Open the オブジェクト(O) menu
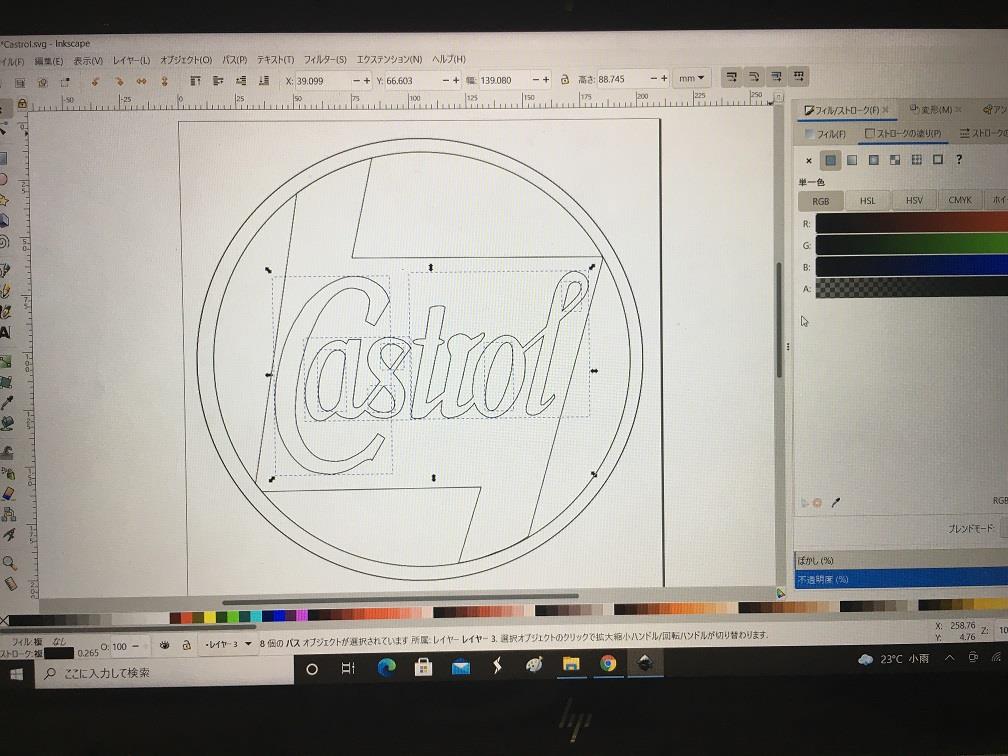The height and width of the screenshot is (756, 1008). [x=186, y=60]
